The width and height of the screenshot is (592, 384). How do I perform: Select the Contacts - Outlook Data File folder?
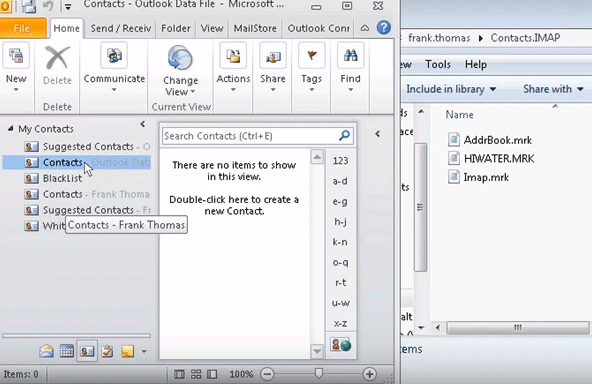77,162
